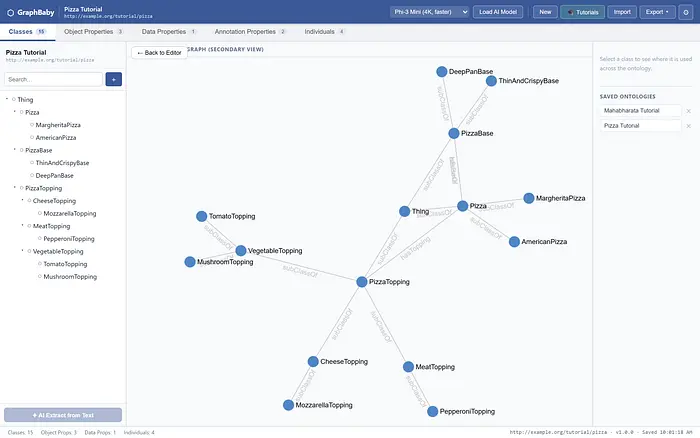Select the Thing node circle in graph

click(x=404, y=211)
